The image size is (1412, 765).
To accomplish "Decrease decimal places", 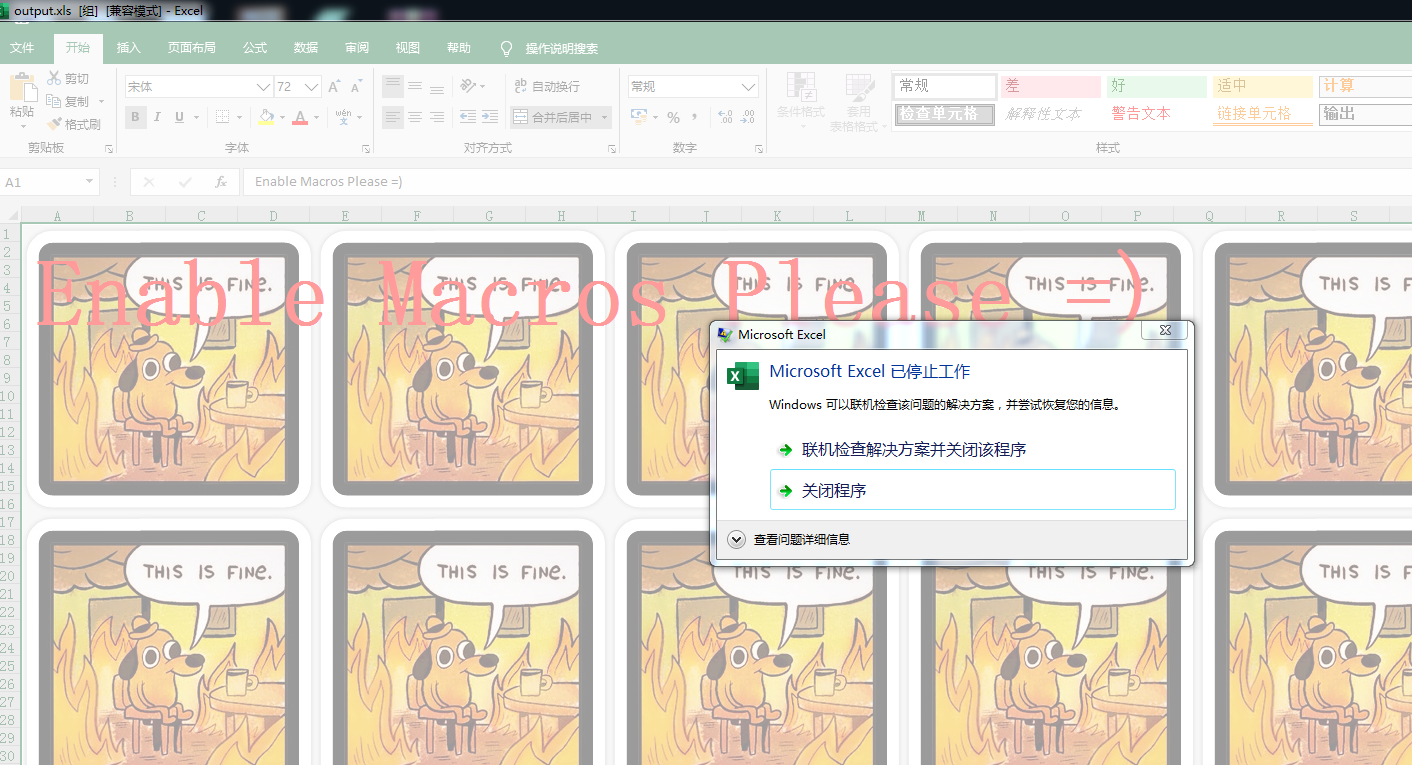I will 747,117.
